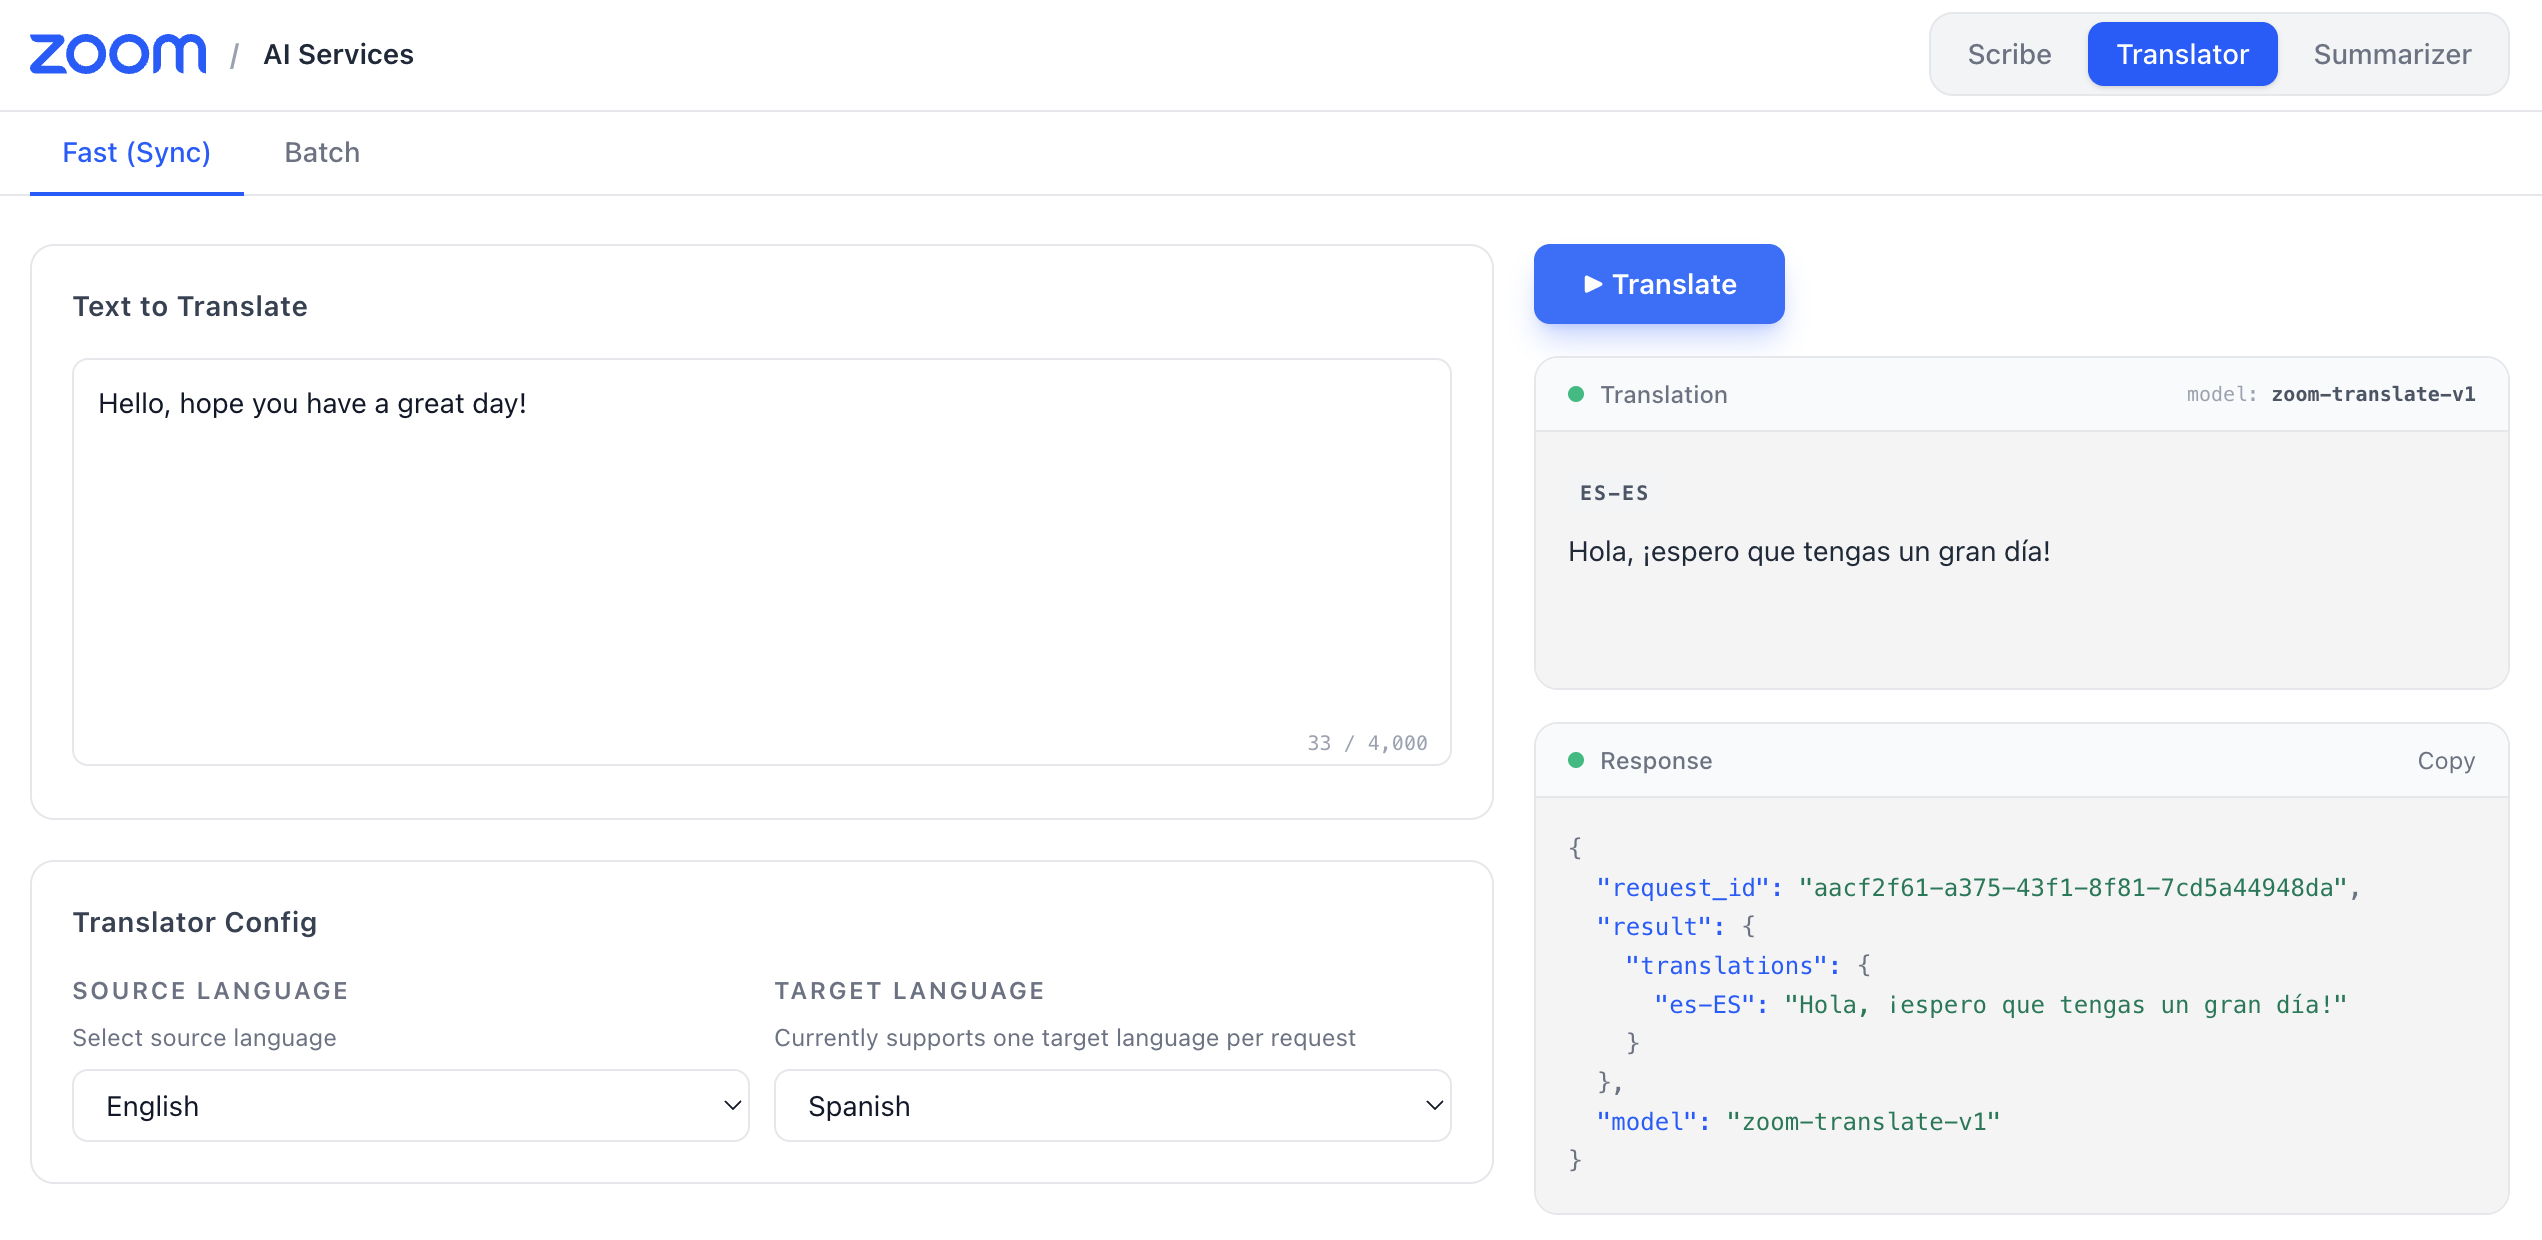The width and height of the screenshot is (2542, 1240).
Task: Copy the response JSON
Action: [x=2446, y=761]
